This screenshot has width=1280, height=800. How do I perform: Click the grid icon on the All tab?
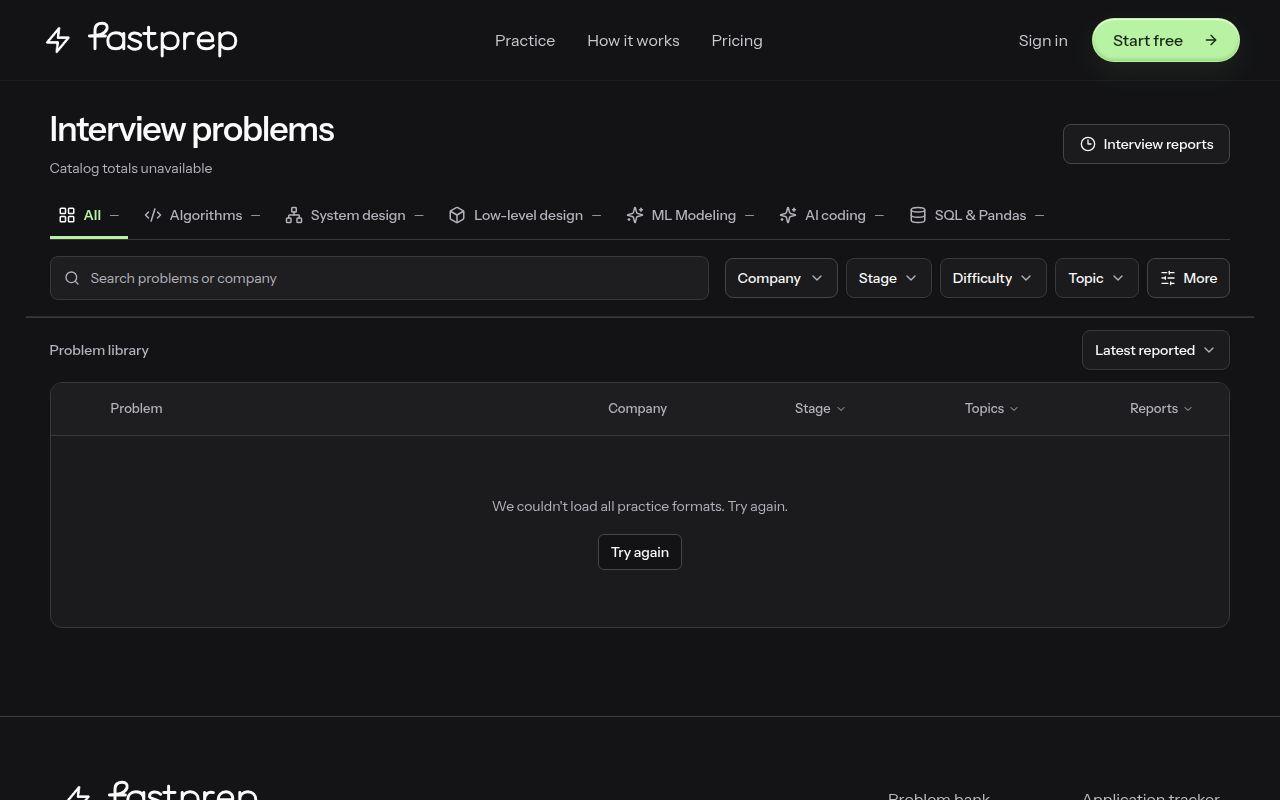pyautogui.click(x=67, y=215)
